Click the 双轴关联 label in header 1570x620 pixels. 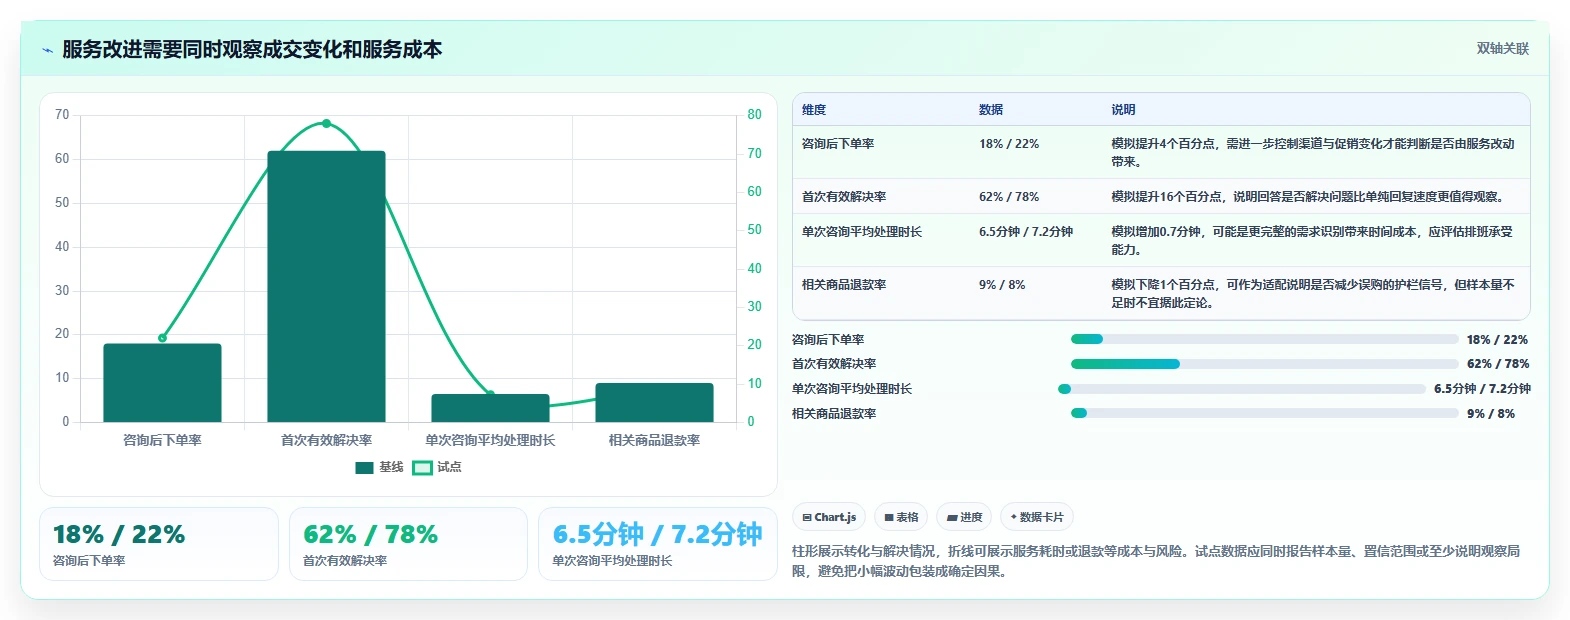pyautogui.click(x=1502, y=49)
